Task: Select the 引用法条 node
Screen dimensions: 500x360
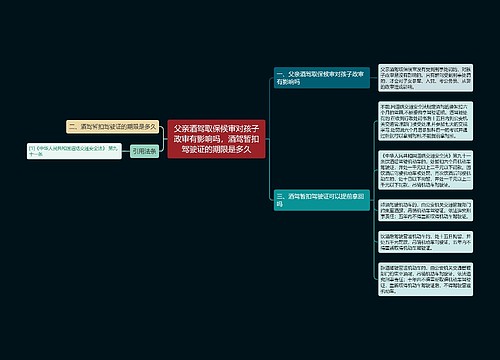Action: click(x=144, y=151)
